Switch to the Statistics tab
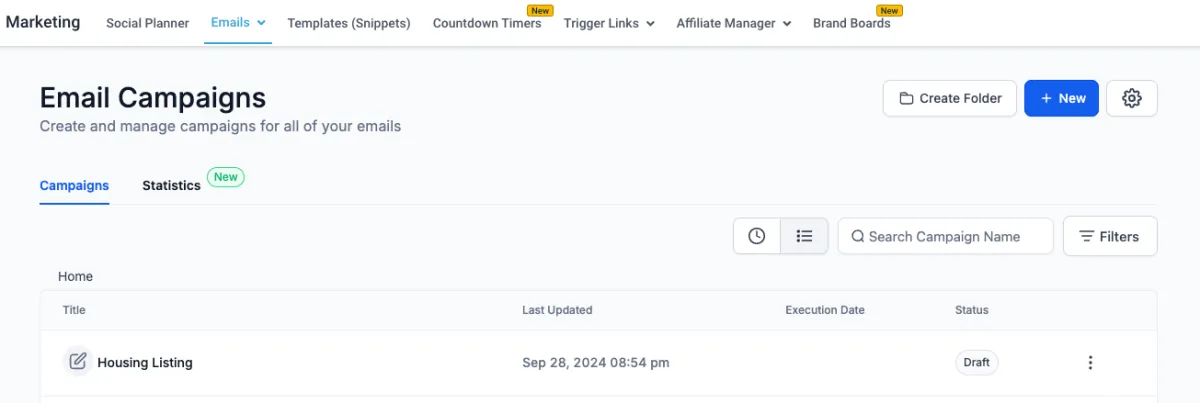The height and width of the screenshot is (403, 1200). click(171, 185)
